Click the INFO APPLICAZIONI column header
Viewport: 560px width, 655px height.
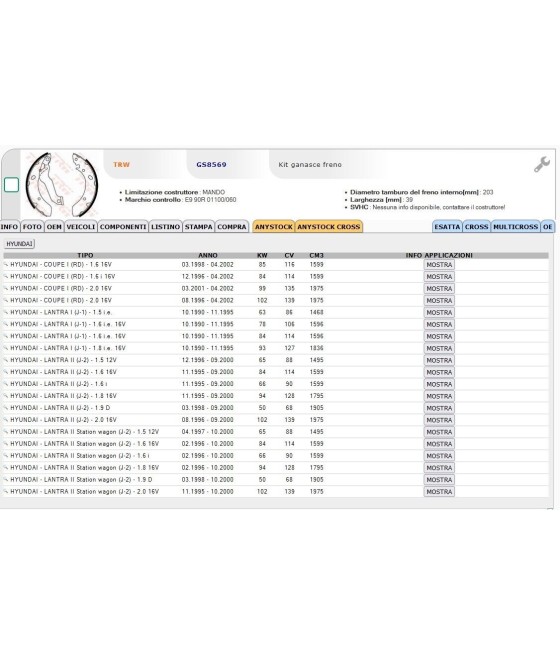[439, 255]
